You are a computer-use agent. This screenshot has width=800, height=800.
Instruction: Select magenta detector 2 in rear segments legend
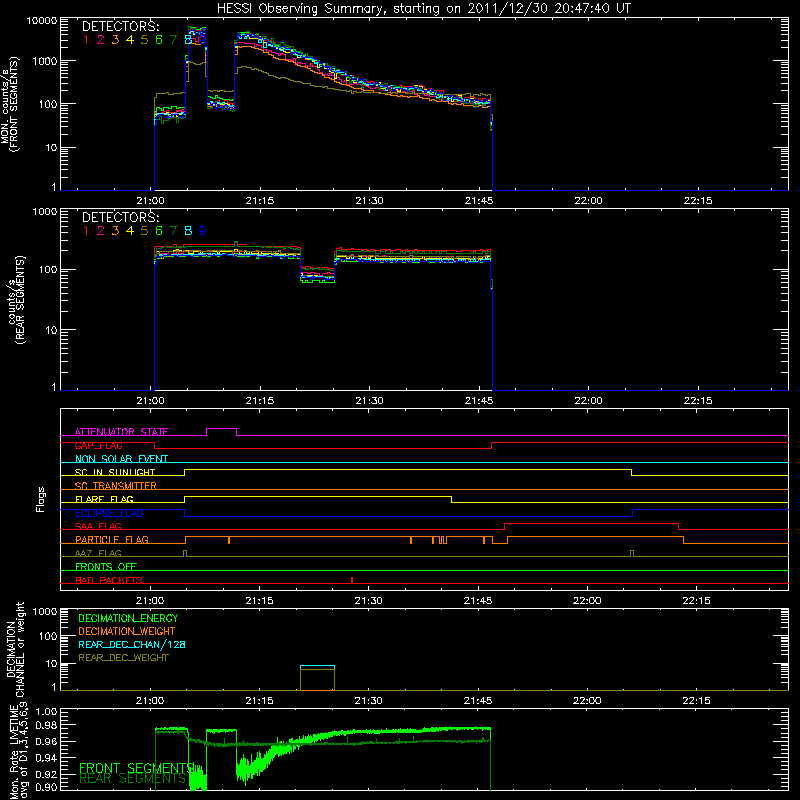[x=101, y=231]
